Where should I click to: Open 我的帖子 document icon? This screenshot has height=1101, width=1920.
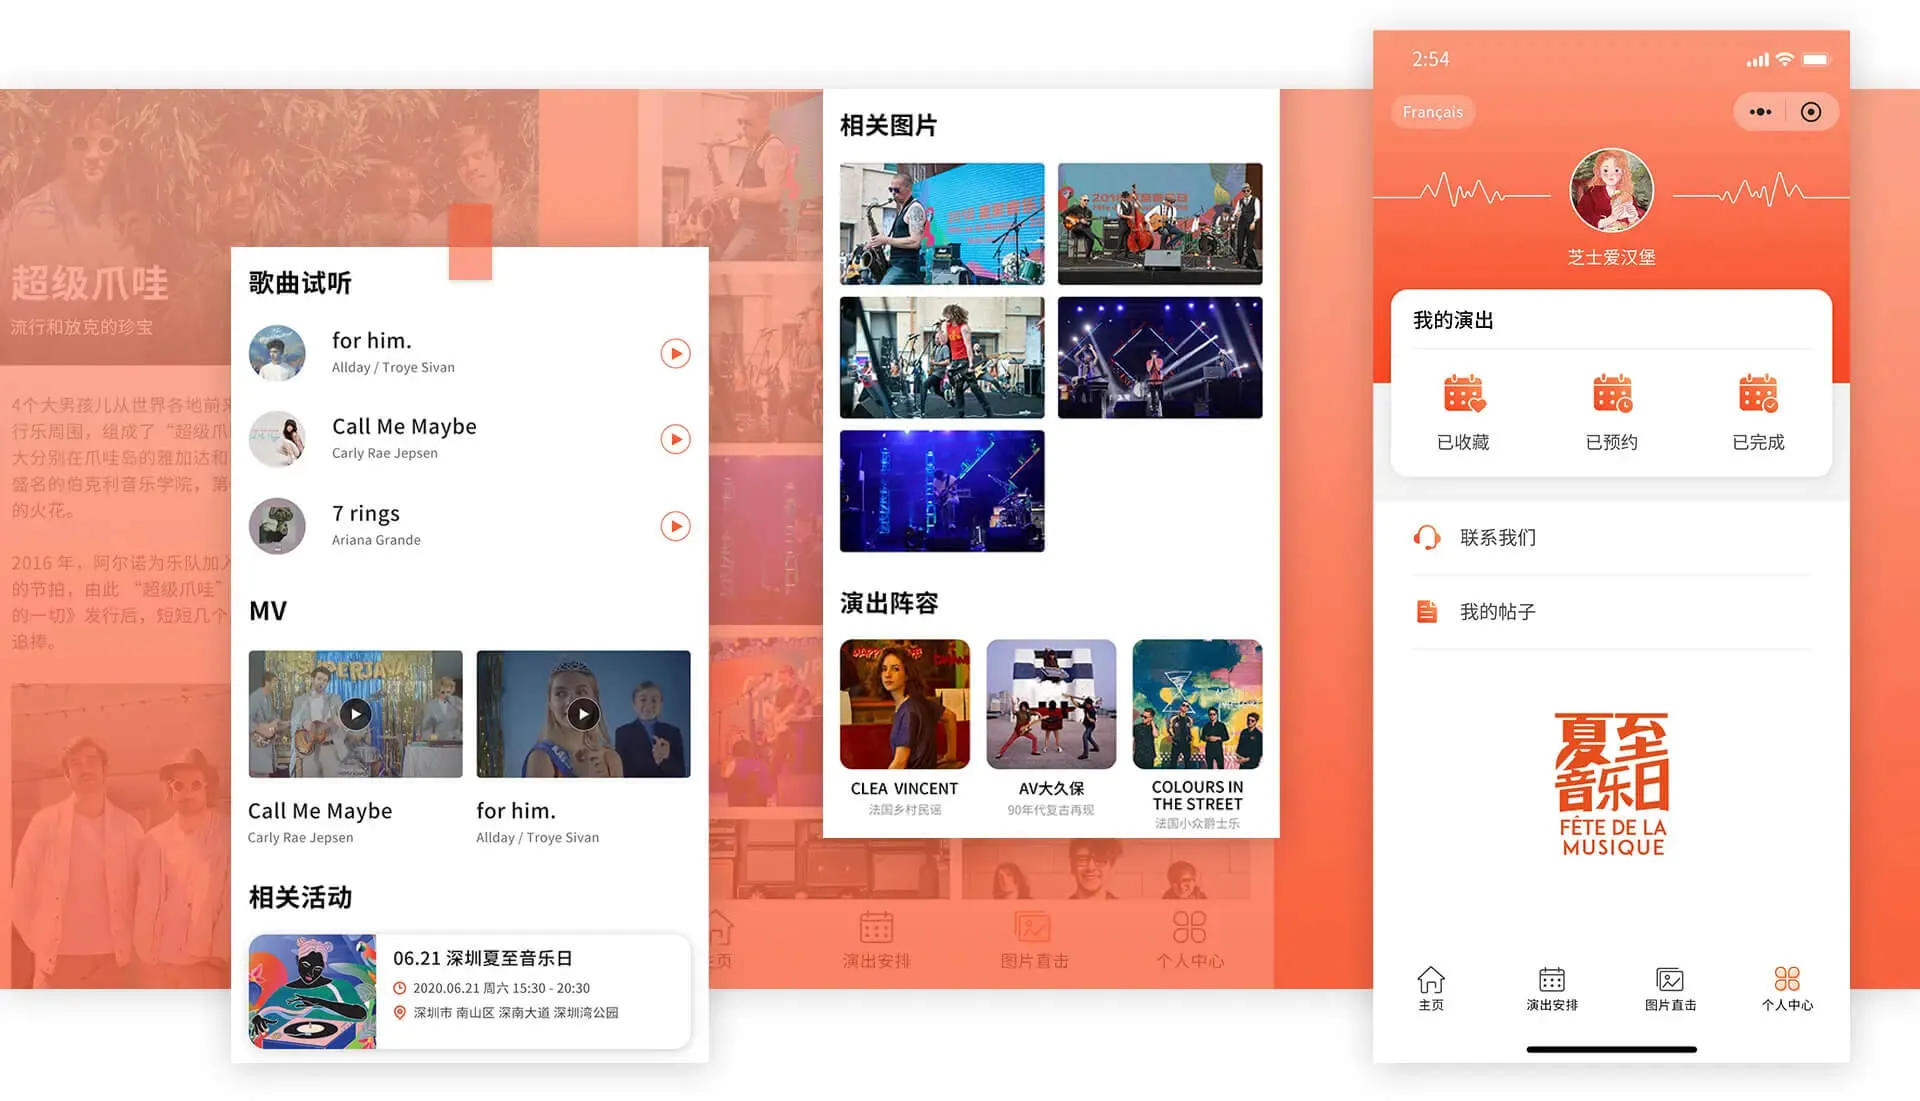[x=1427, y=611]
